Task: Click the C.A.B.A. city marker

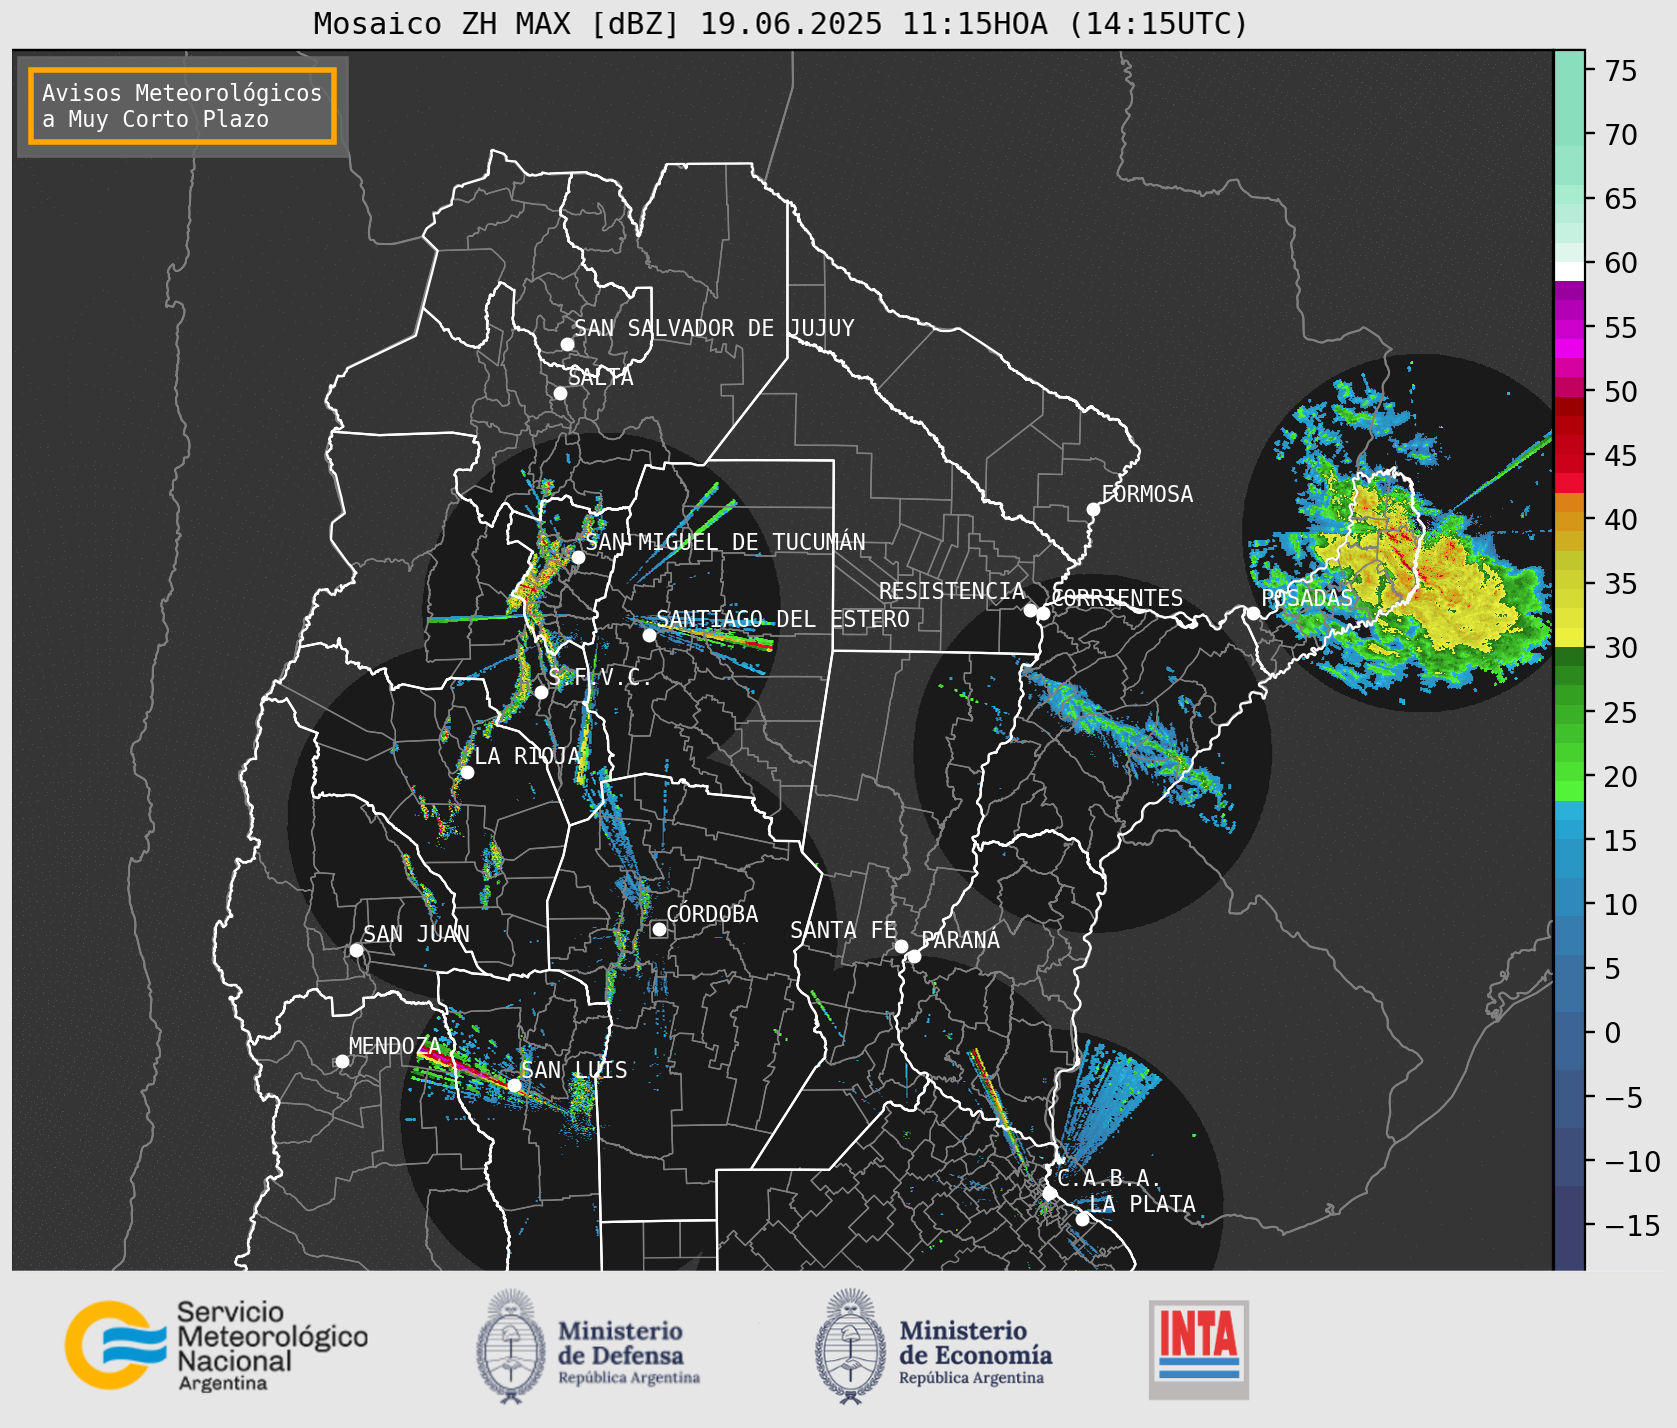Action: [x=1049, y=1193]
